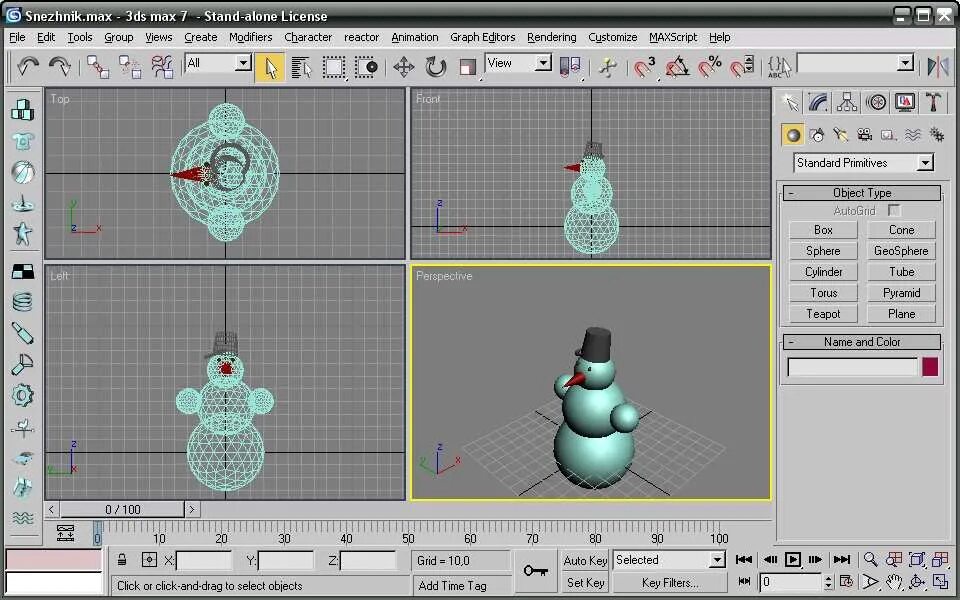Viewport: 960px width, 600px height.
Task: Activate the Select and Rotate tool
Action: point(435,66)
